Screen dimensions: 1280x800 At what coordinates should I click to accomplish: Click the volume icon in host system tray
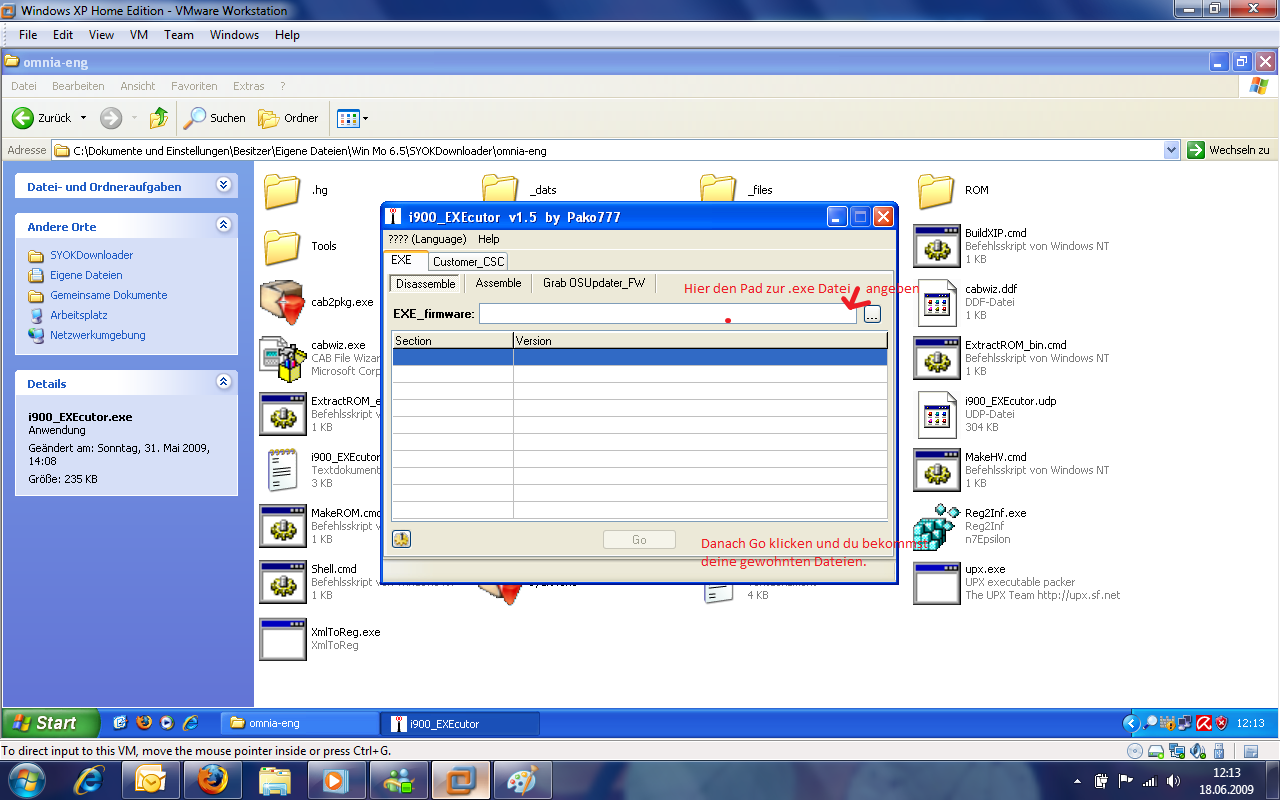coord(1173,781)
